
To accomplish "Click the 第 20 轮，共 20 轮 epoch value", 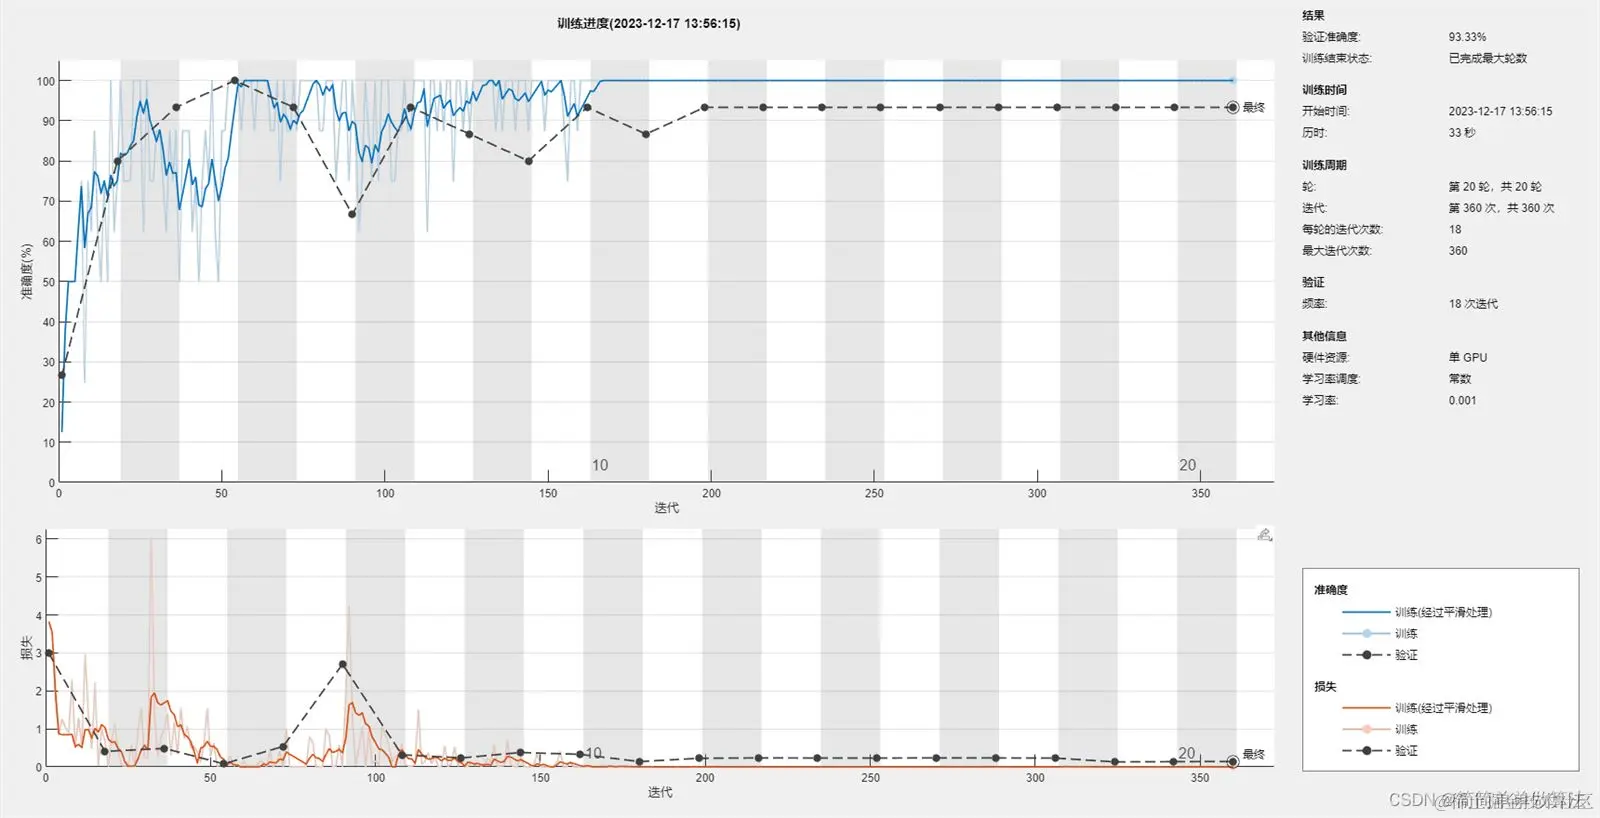I will click(1495, 187).
